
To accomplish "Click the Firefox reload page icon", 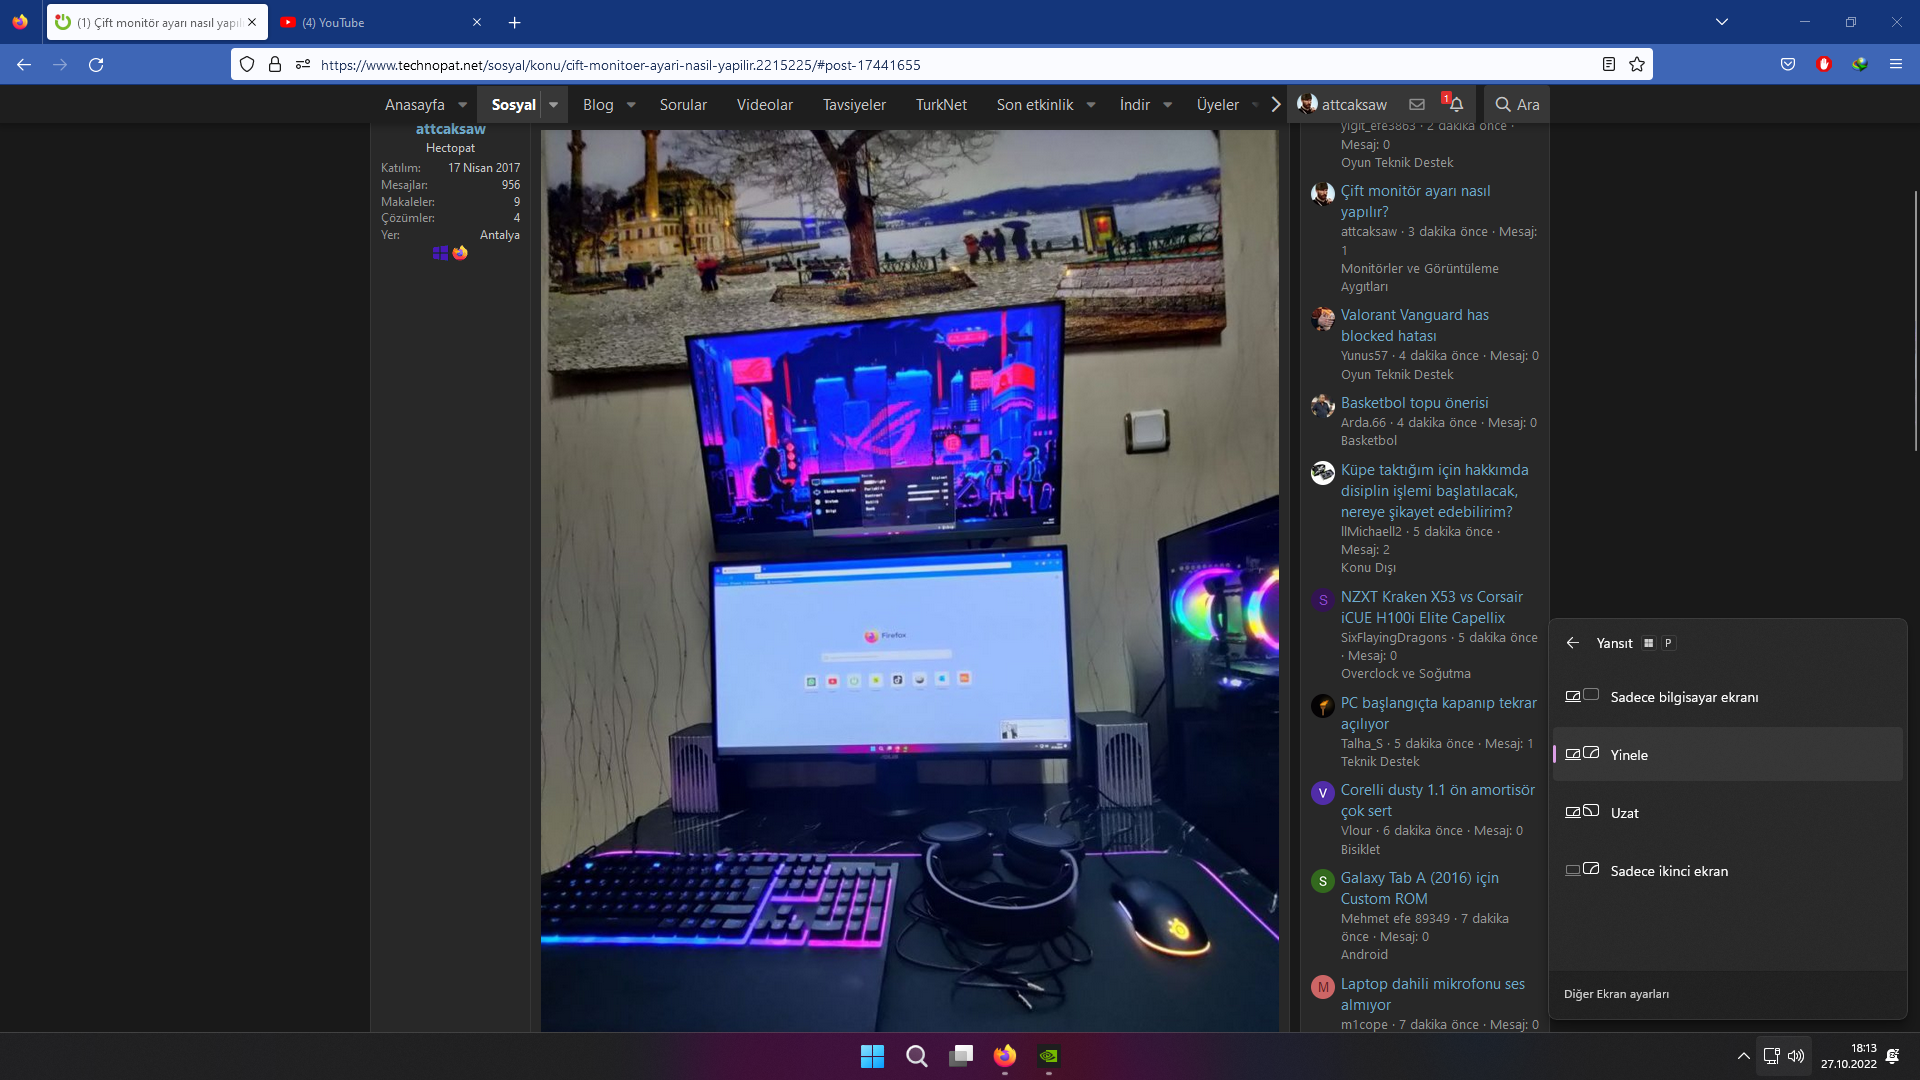I will point(96,65).
